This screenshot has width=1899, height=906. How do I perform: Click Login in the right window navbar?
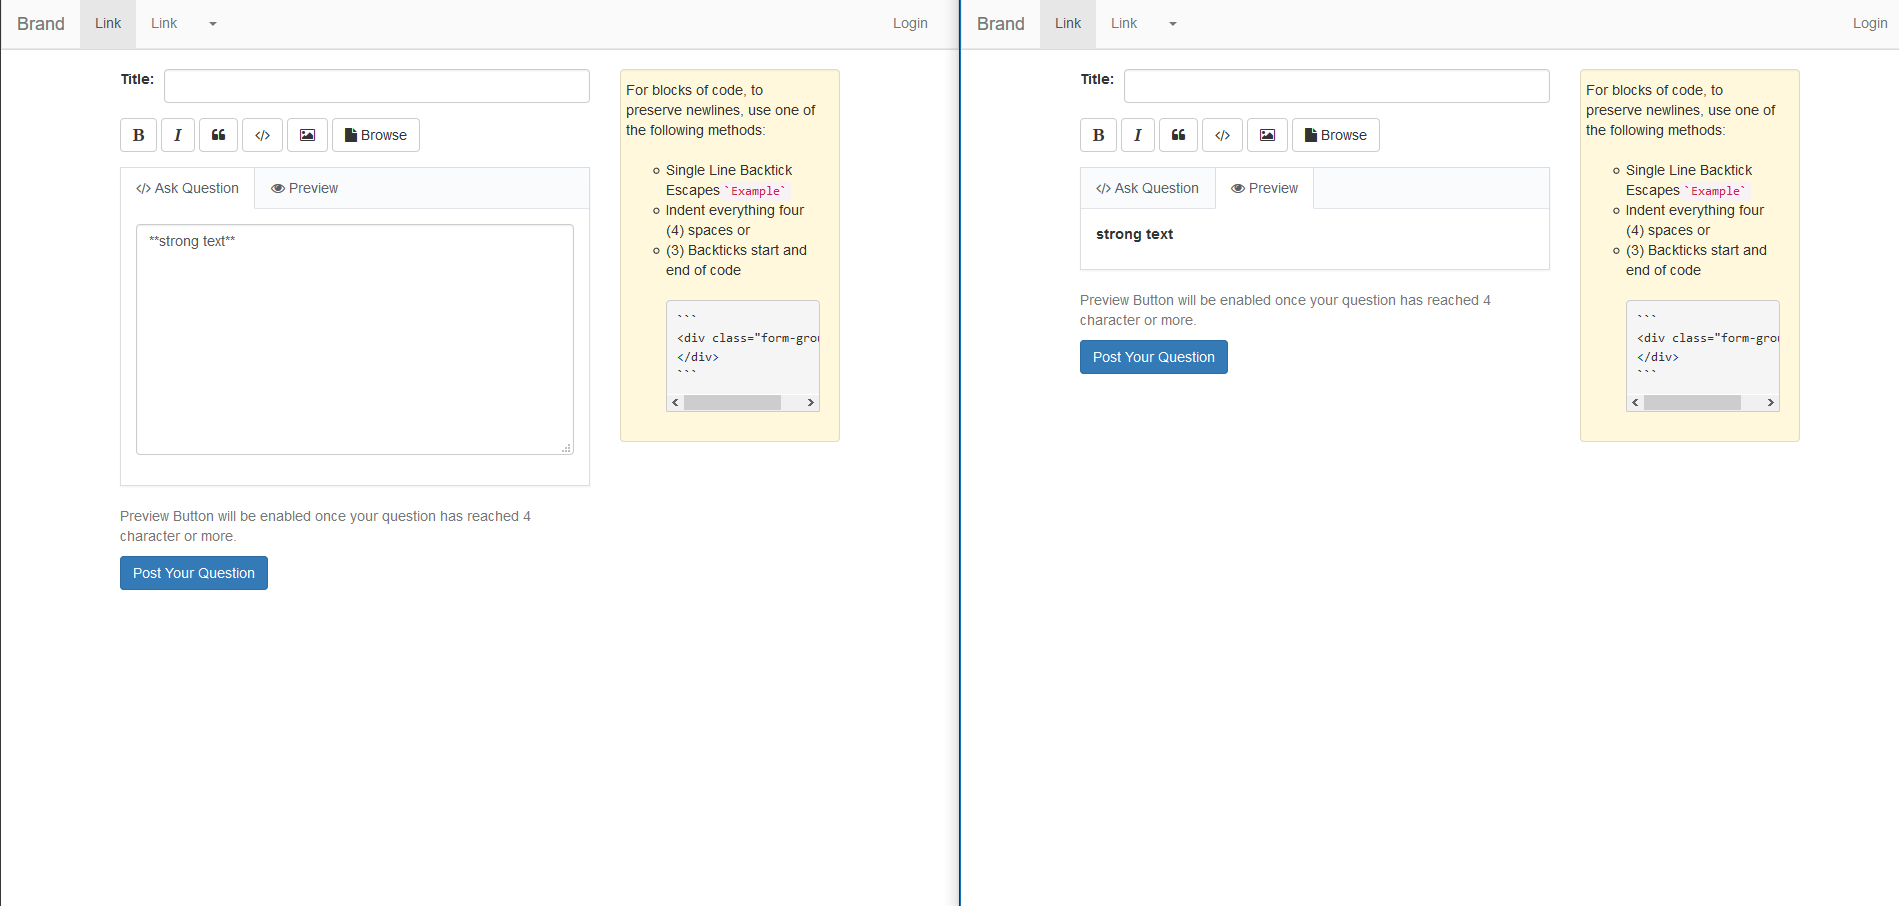tap(1870, 24)
